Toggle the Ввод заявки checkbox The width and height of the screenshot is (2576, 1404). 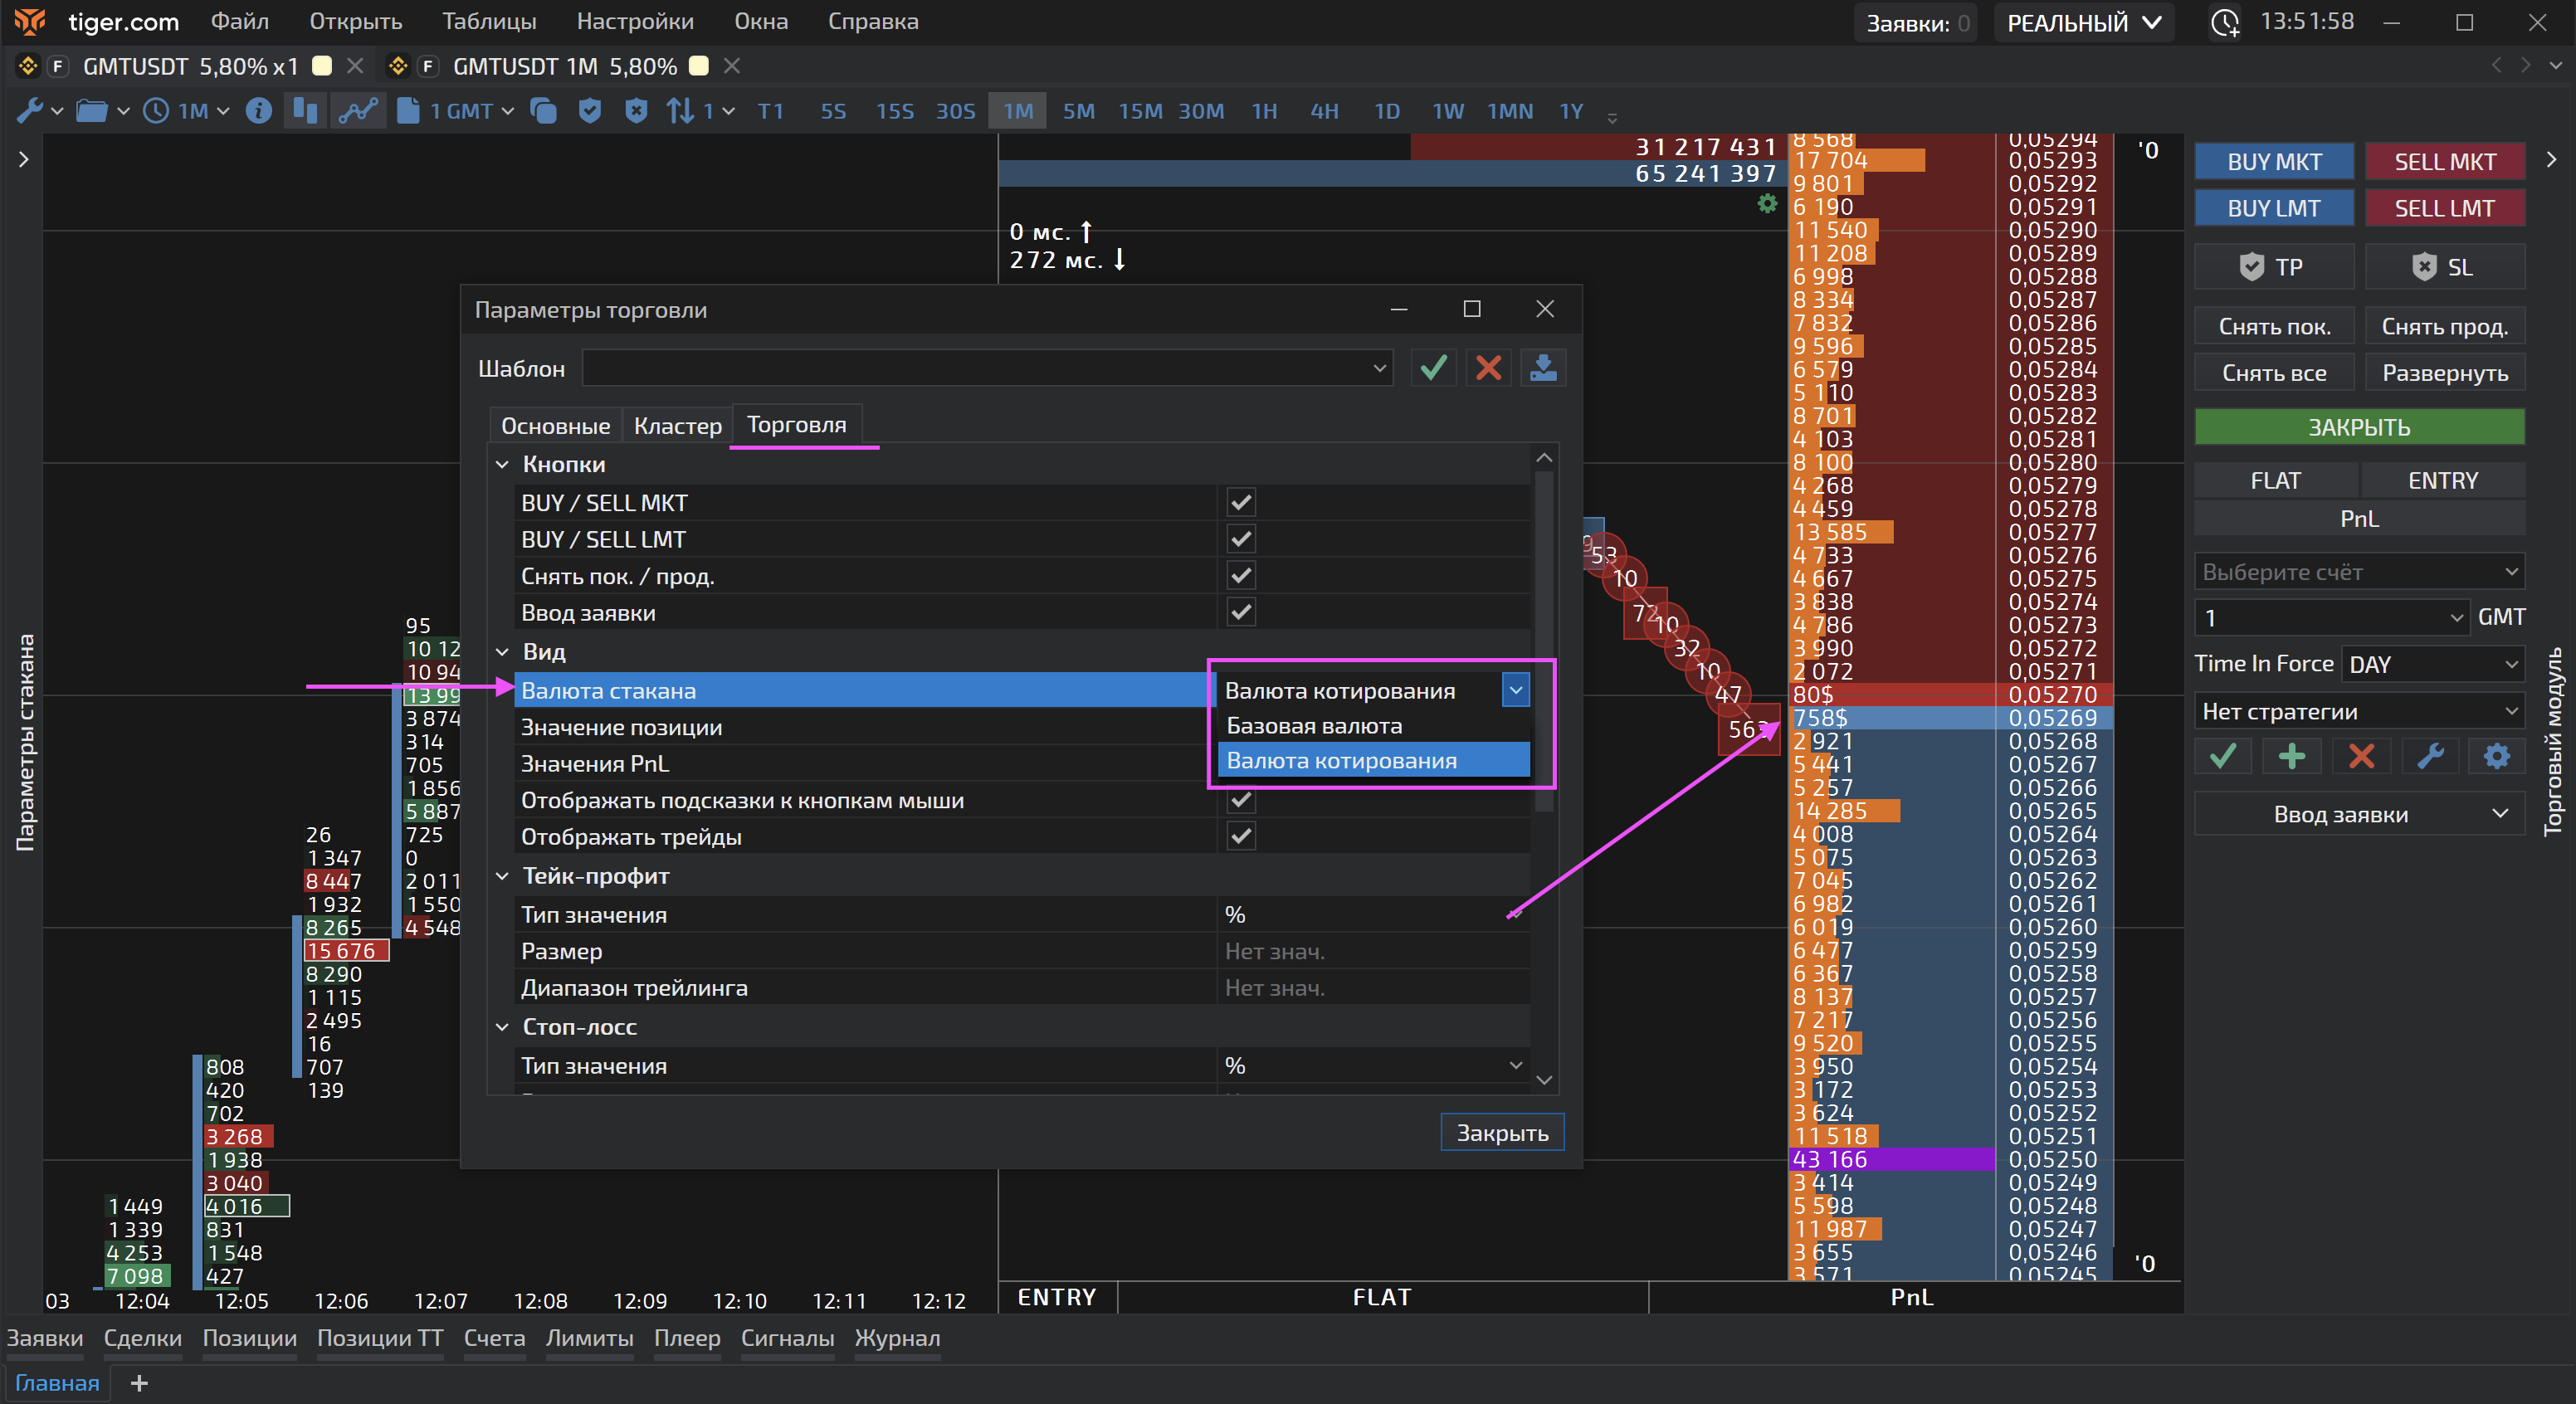click(1241, 612)
